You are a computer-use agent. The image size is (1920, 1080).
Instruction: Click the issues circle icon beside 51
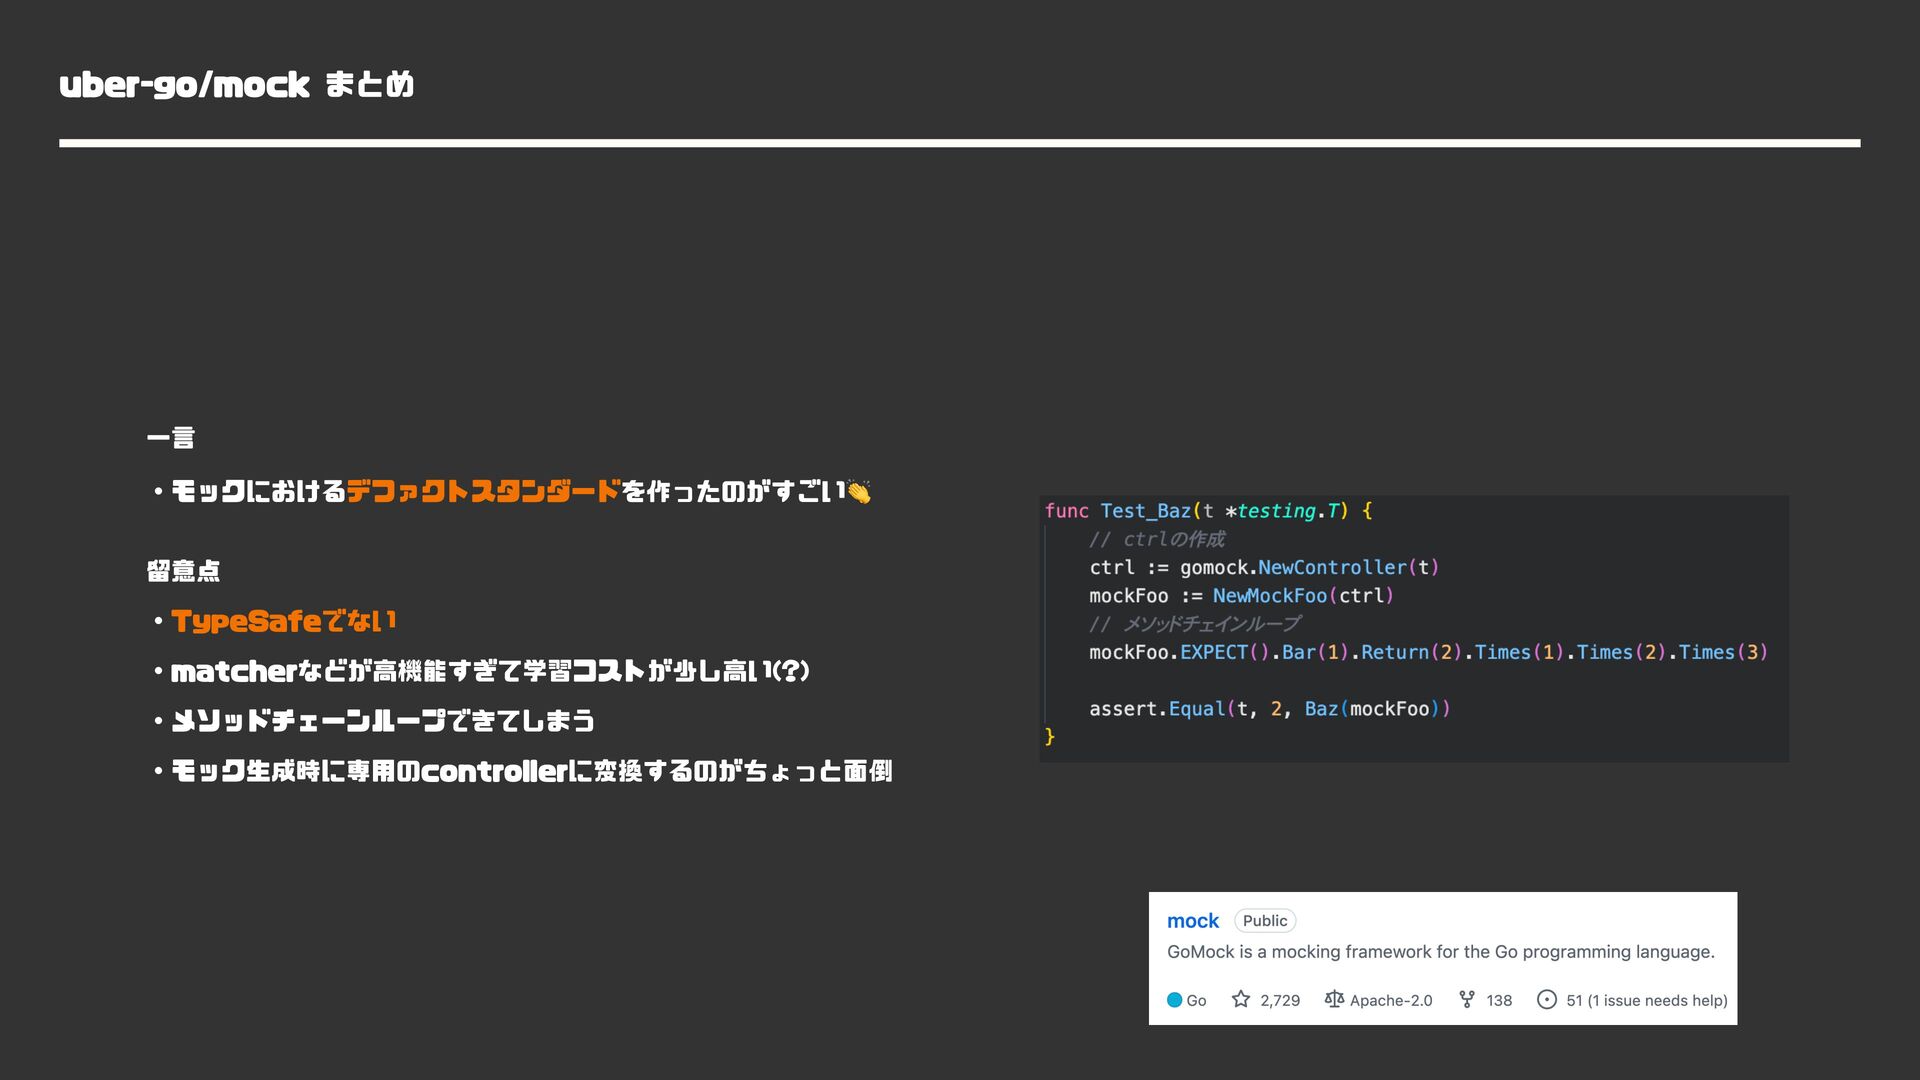(1547, 999)
